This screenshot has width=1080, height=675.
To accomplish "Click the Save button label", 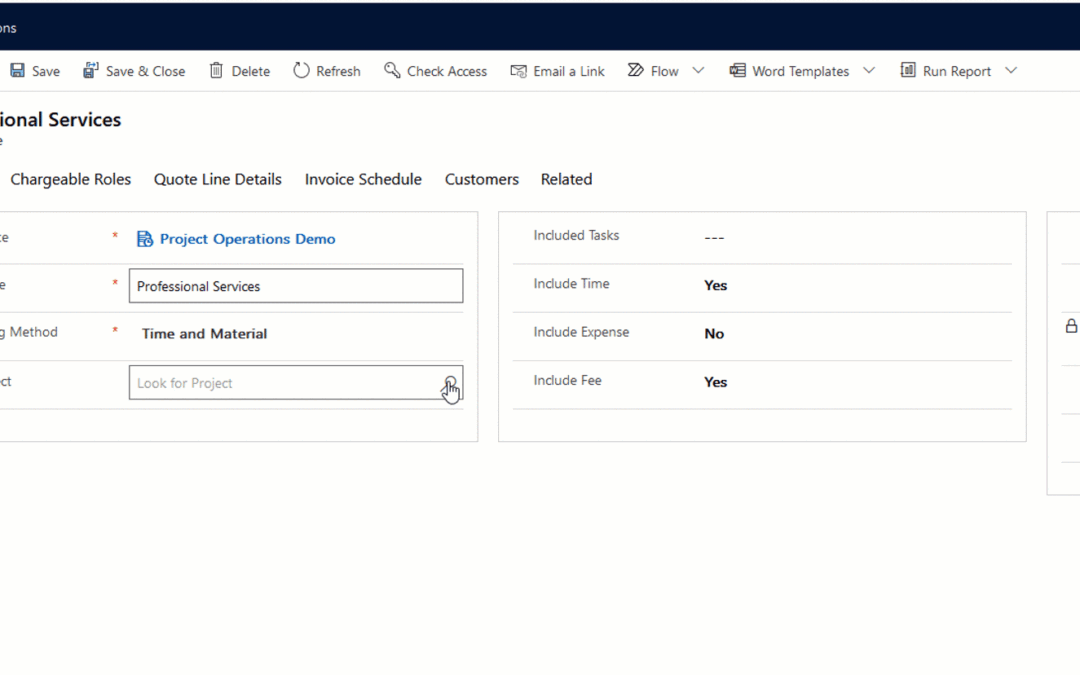I will point(45,71).
